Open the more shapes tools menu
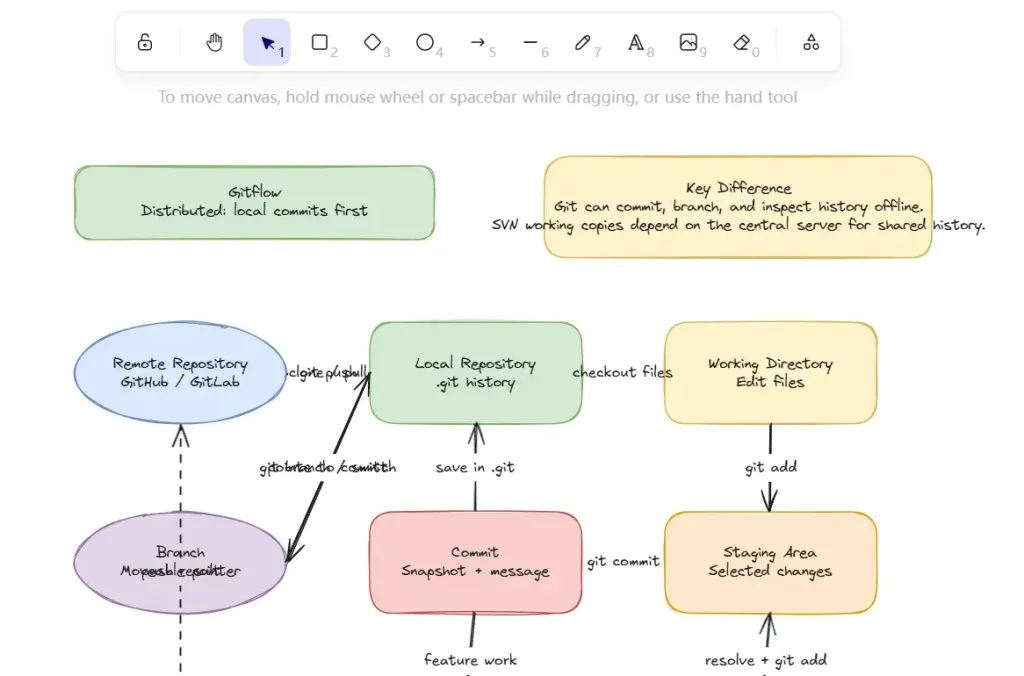This screenshot has height=676, width=1024. click(811, 43)
